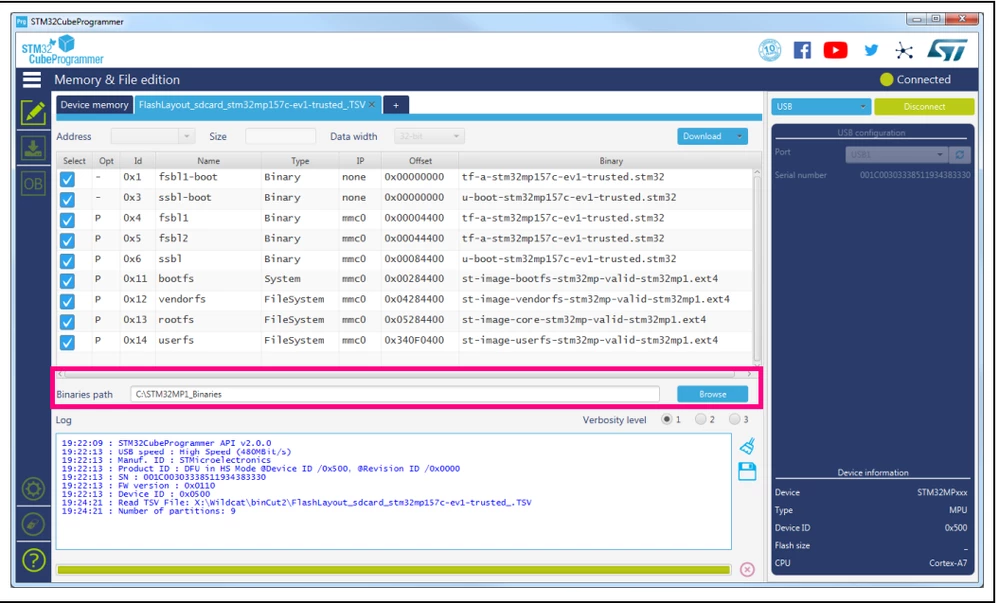
Task: Save the log with the floppy disk icon
Action: 747,472
